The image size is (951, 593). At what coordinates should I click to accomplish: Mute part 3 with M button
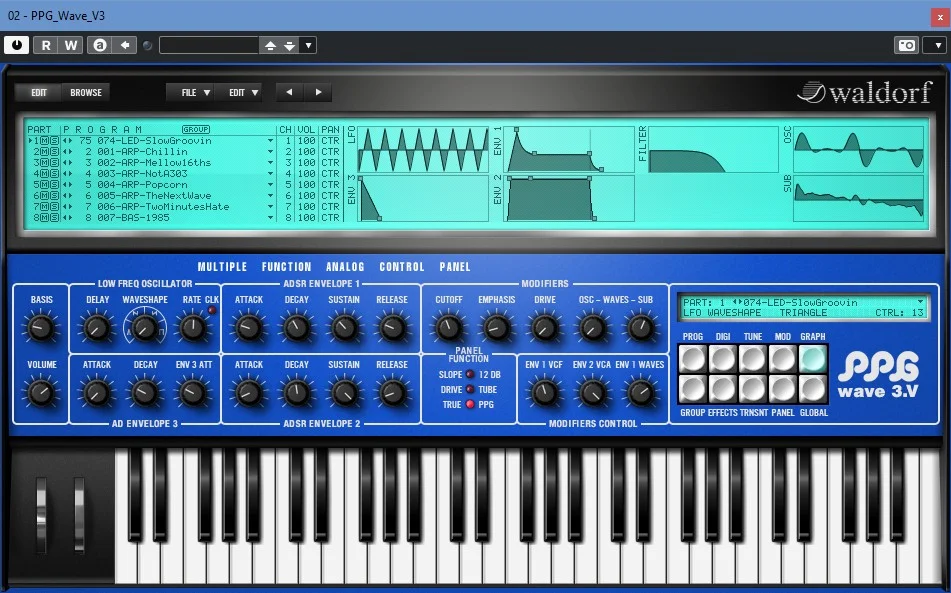click(44, 162)
